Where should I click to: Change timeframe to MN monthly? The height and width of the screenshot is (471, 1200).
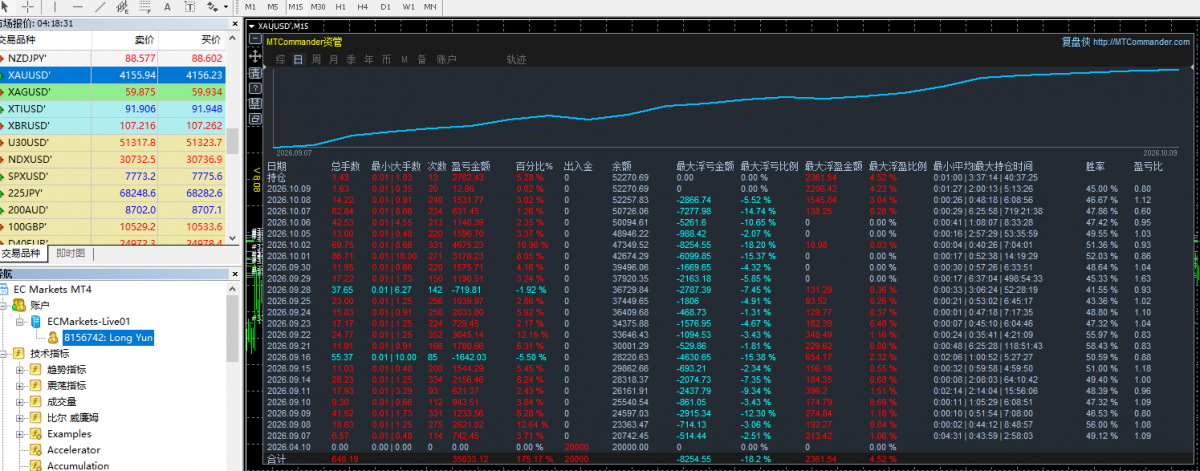pos(430,7)
